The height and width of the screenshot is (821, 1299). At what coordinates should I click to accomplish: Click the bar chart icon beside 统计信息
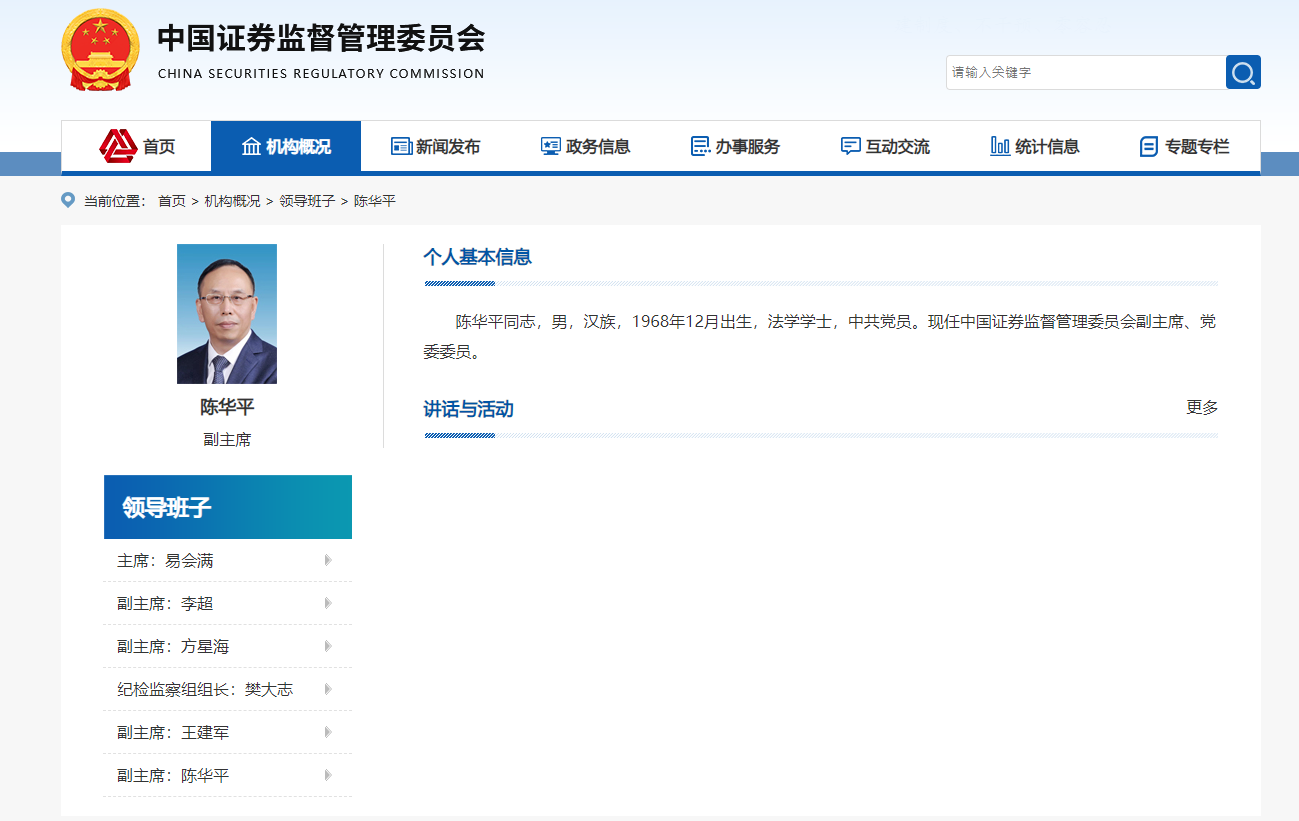pyautogui.click(x=1000, y=147)
